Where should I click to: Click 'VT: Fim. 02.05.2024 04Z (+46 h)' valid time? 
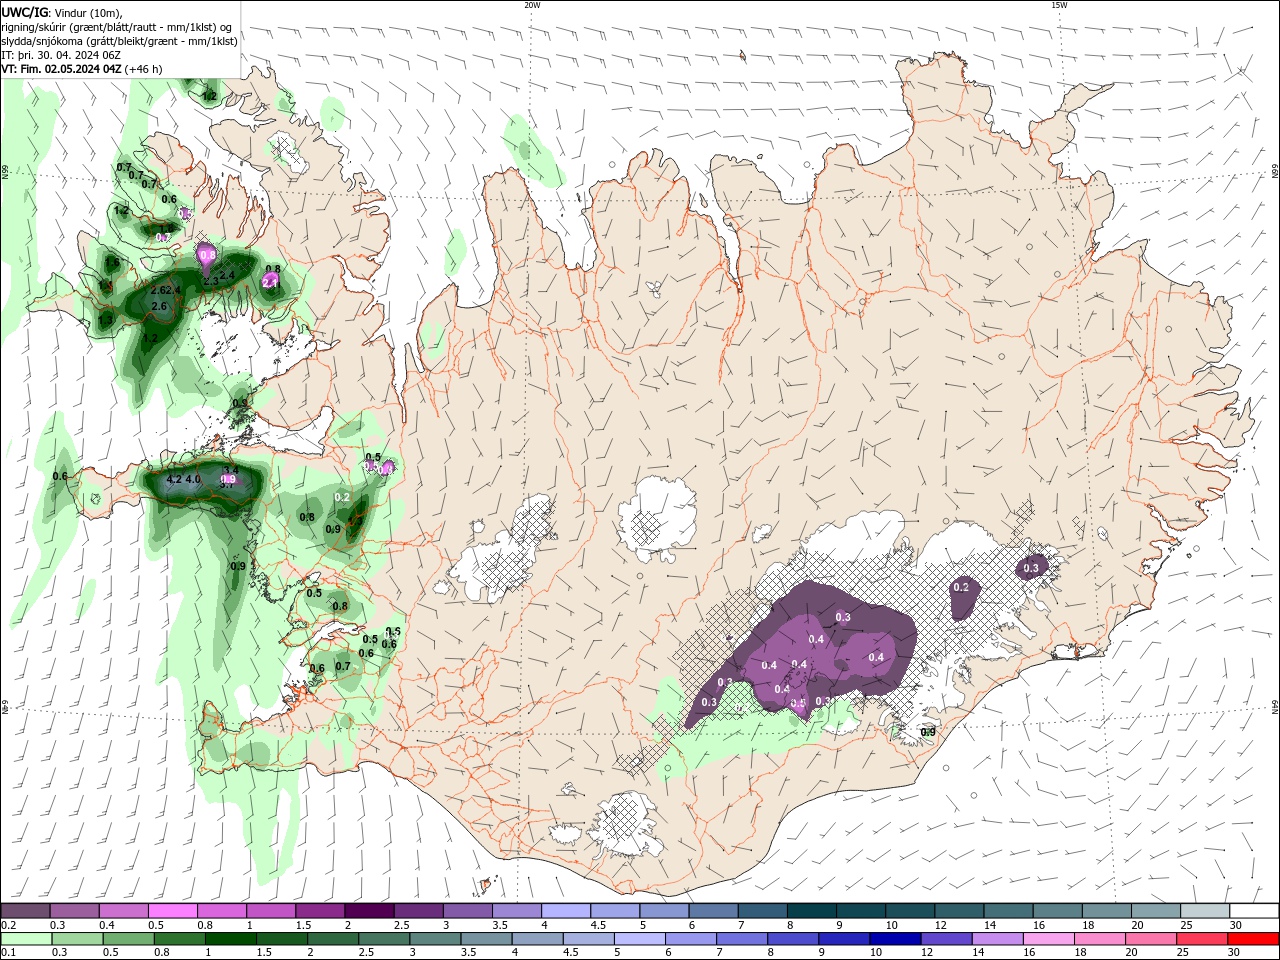[82, 69]
